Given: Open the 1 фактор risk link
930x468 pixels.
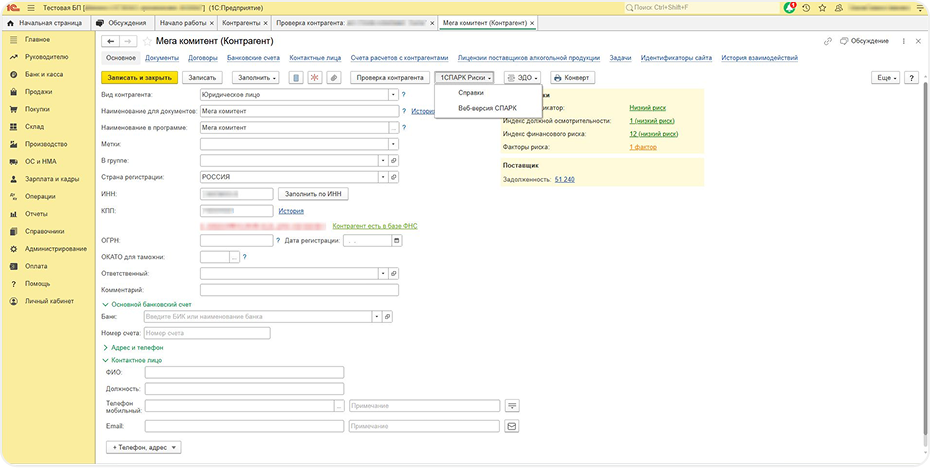Looking at the screenshot, I should click(643, 147).
